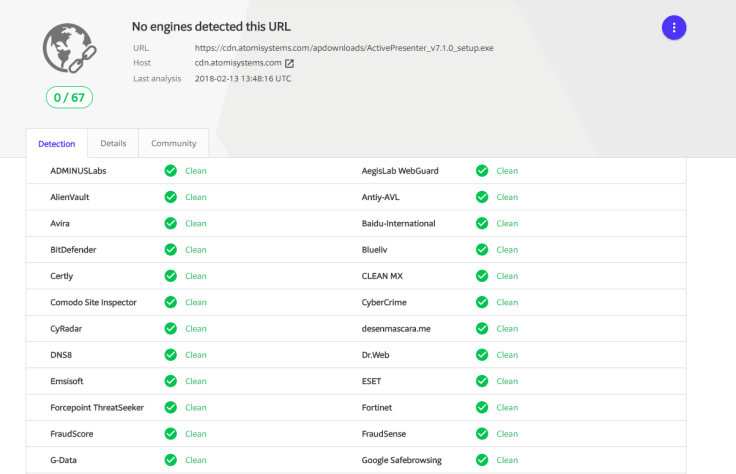This screenshot has height=474, width=736.
Task: Select the CyberCrime engine name
Action: 384,302
